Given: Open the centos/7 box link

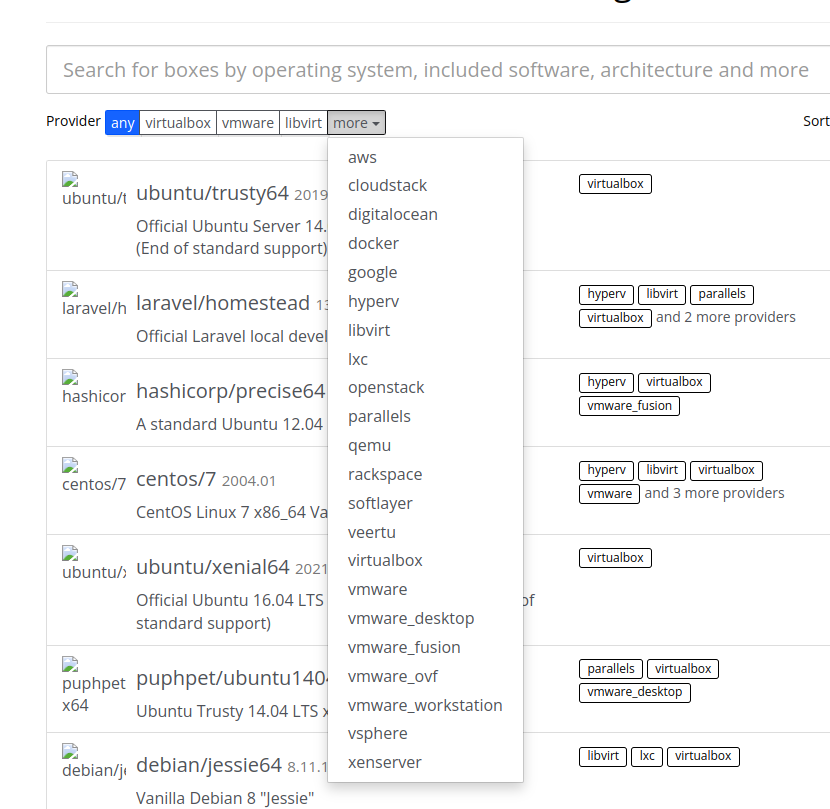Looking at the screenshot, I should [176, 479].
